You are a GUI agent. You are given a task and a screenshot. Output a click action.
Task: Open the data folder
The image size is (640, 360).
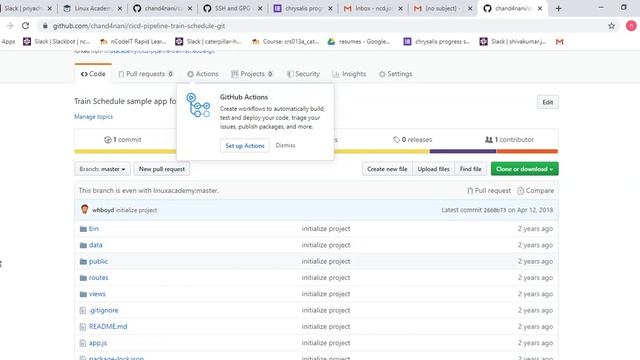[96, 245]
